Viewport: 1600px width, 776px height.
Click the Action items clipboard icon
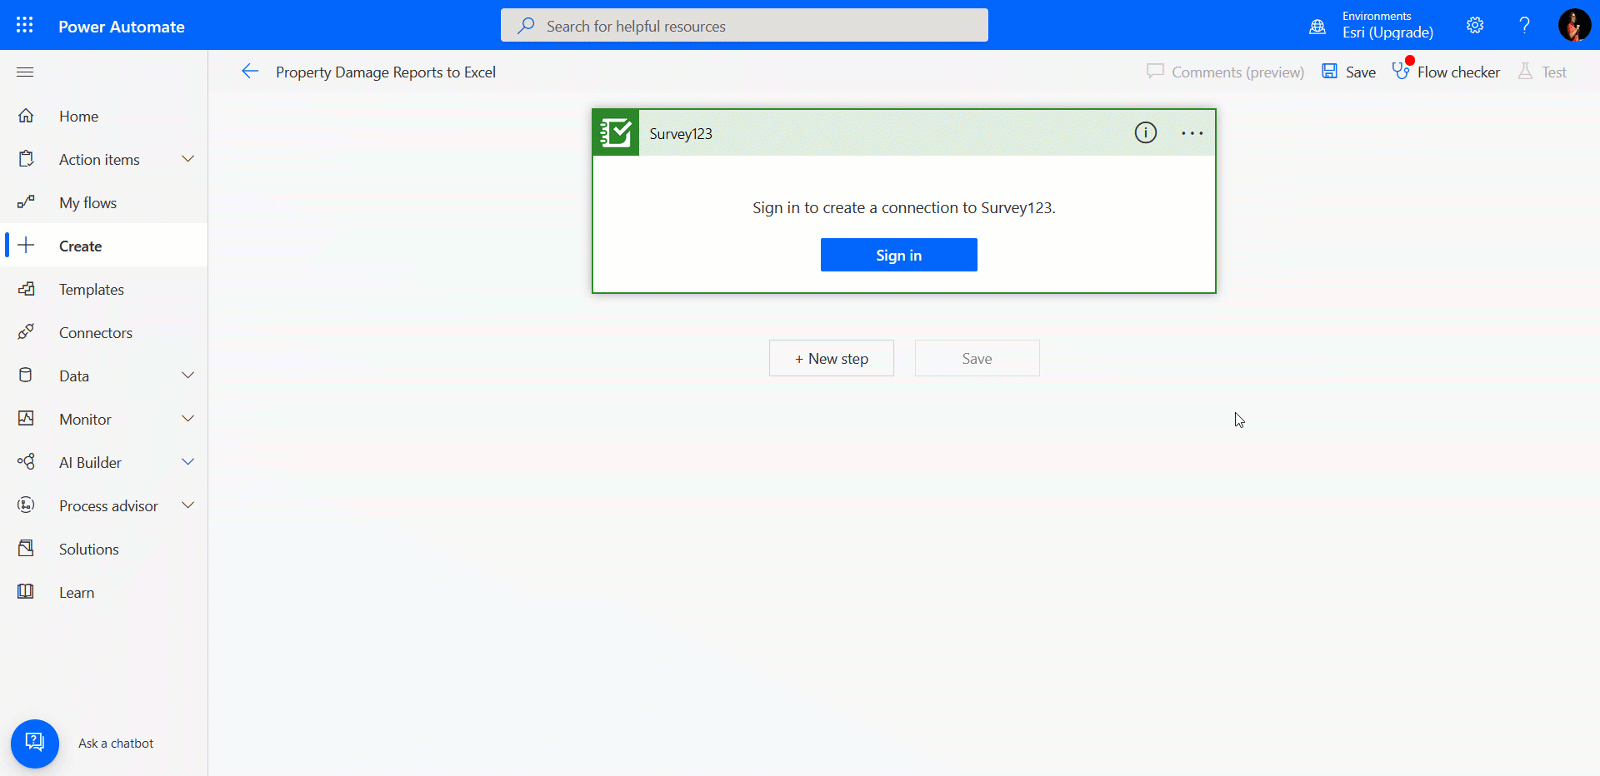26,159
